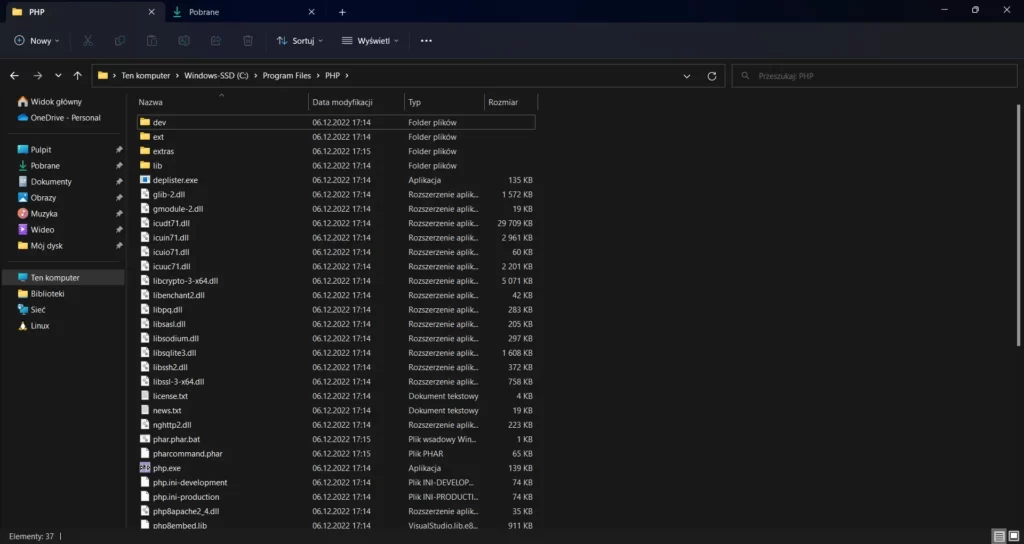Switch to the PHP tab

(x=84, y=12)
